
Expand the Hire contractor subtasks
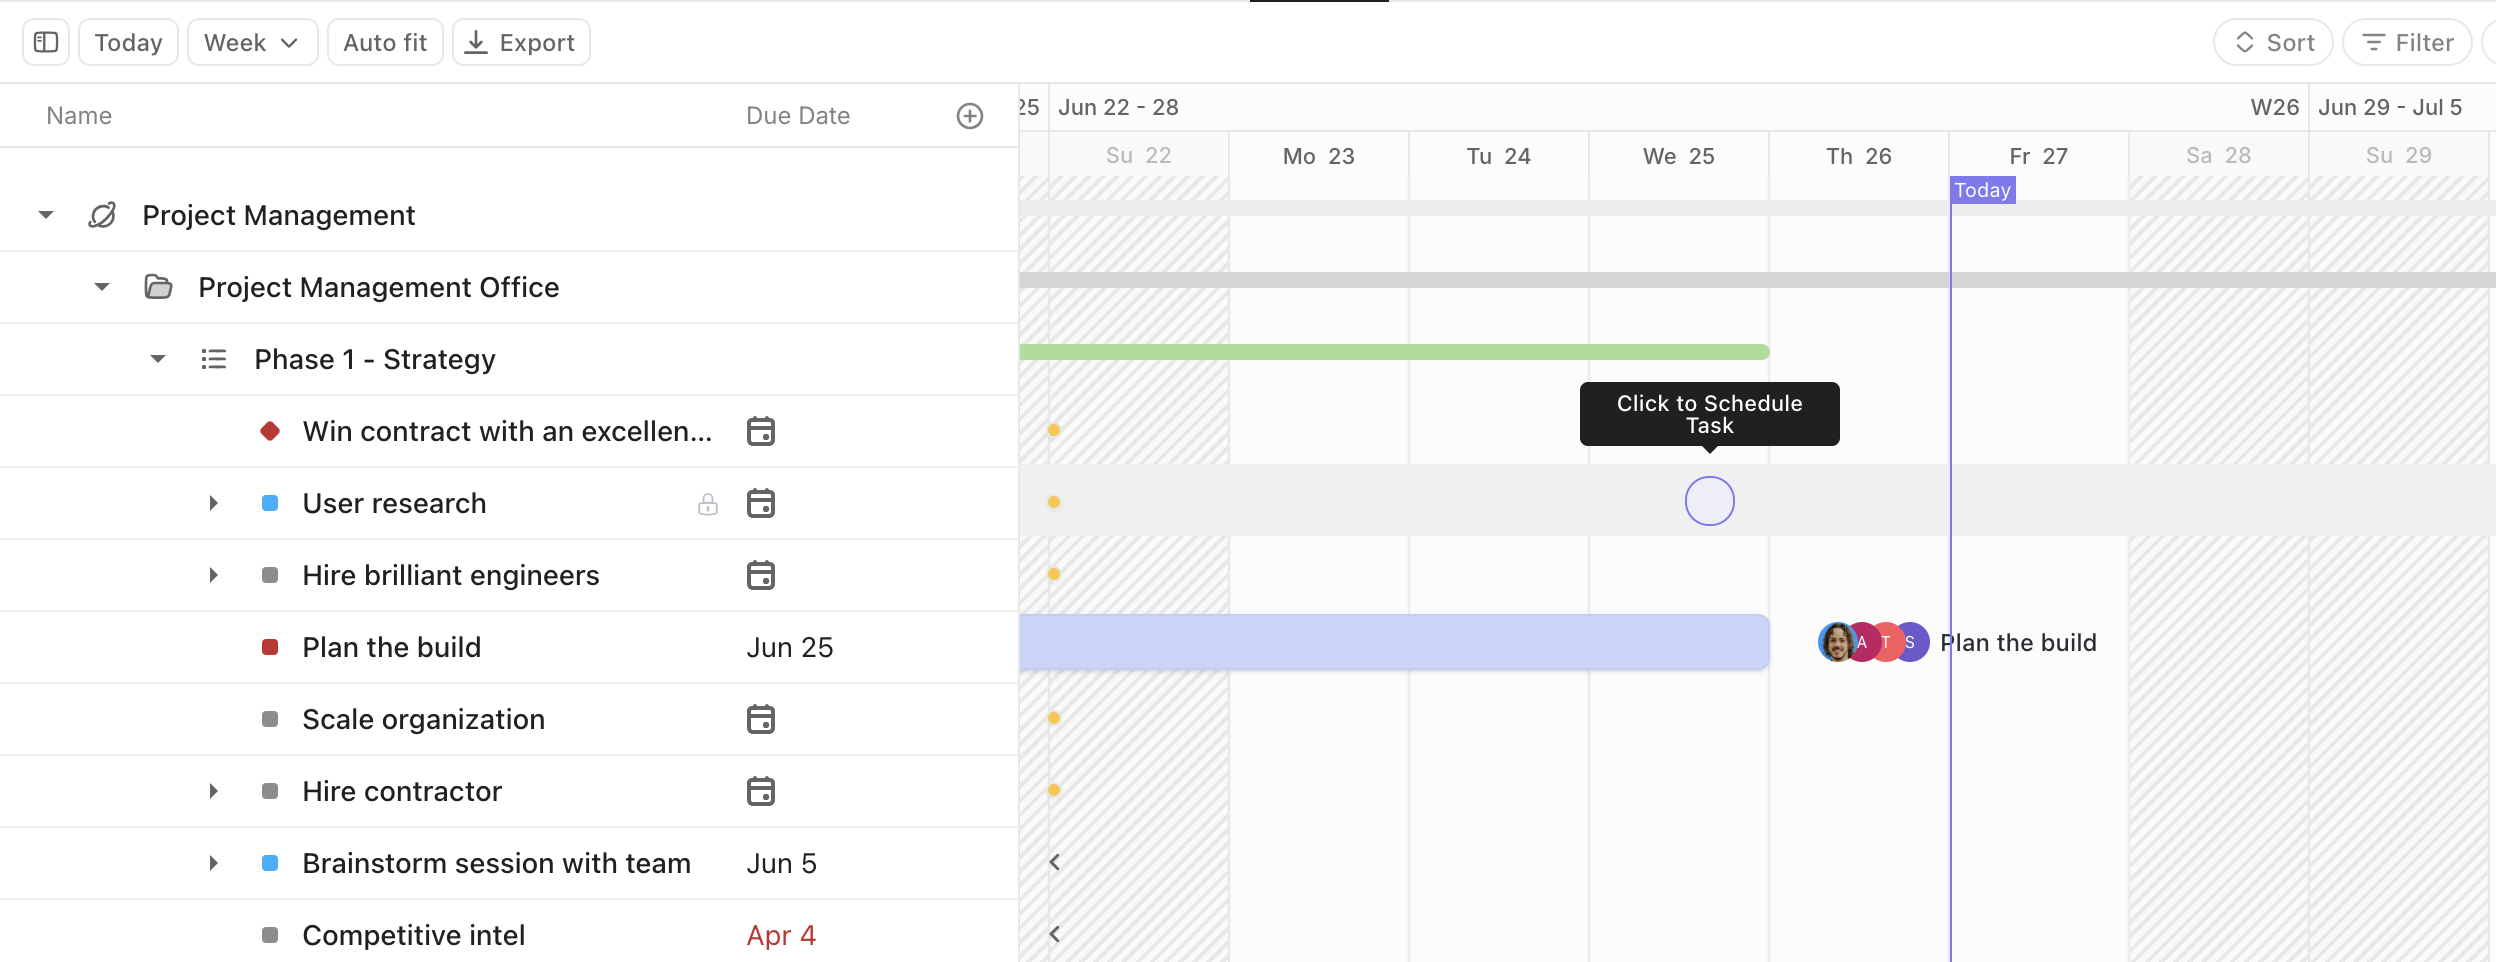[213, 791]
